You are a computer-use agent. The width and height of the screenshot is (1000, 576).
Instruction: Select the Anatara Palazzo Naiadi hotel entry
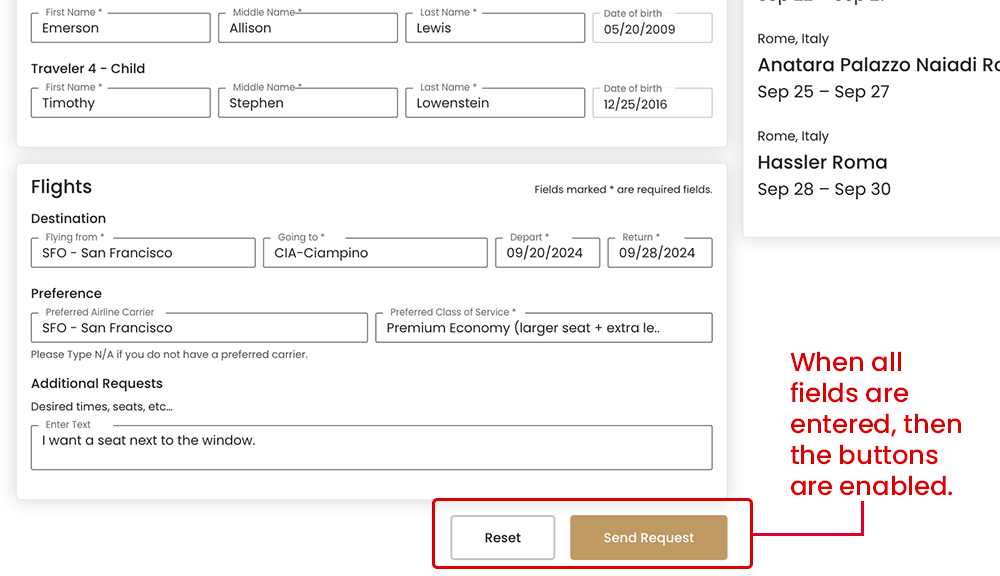pos(878,65)
